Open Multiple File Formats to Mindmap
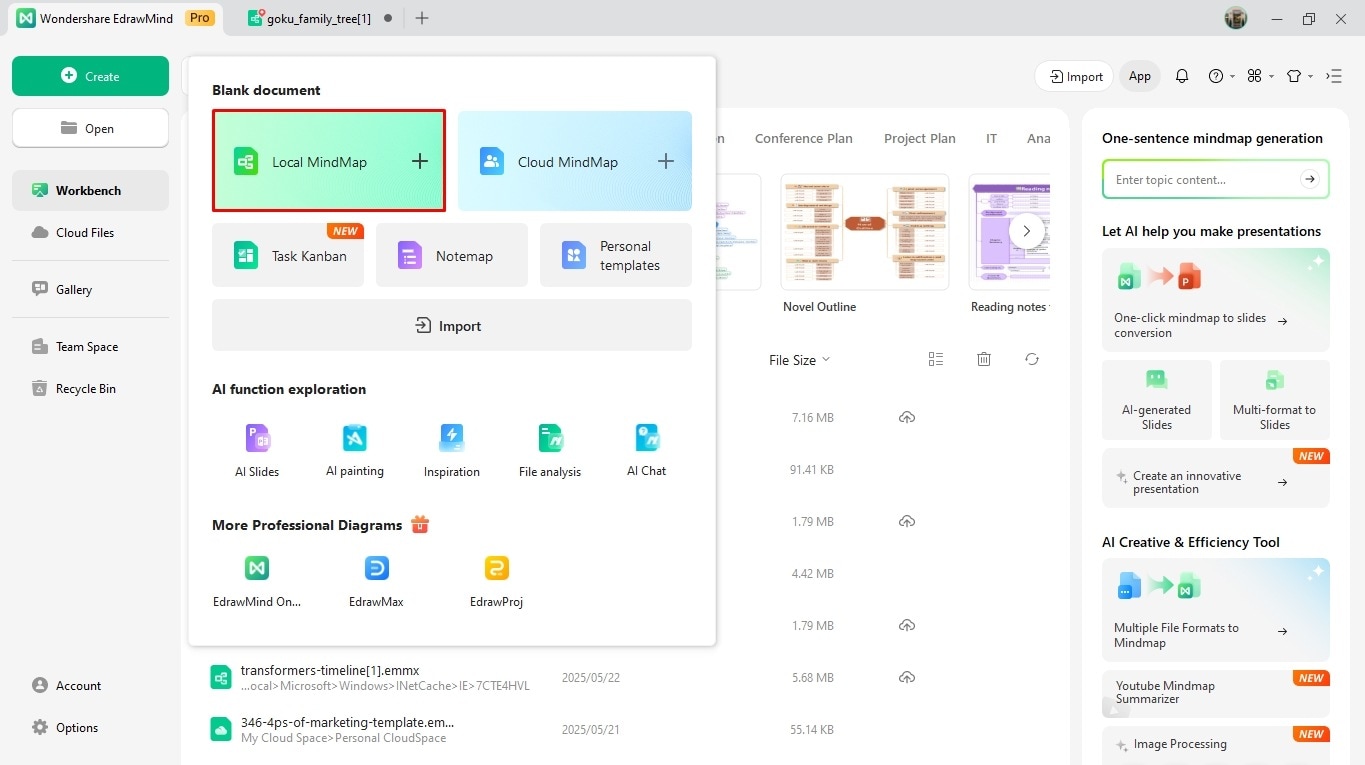Image resolution: width=1365 pixels, height=765 pixels. click(x=1216, y=610)
